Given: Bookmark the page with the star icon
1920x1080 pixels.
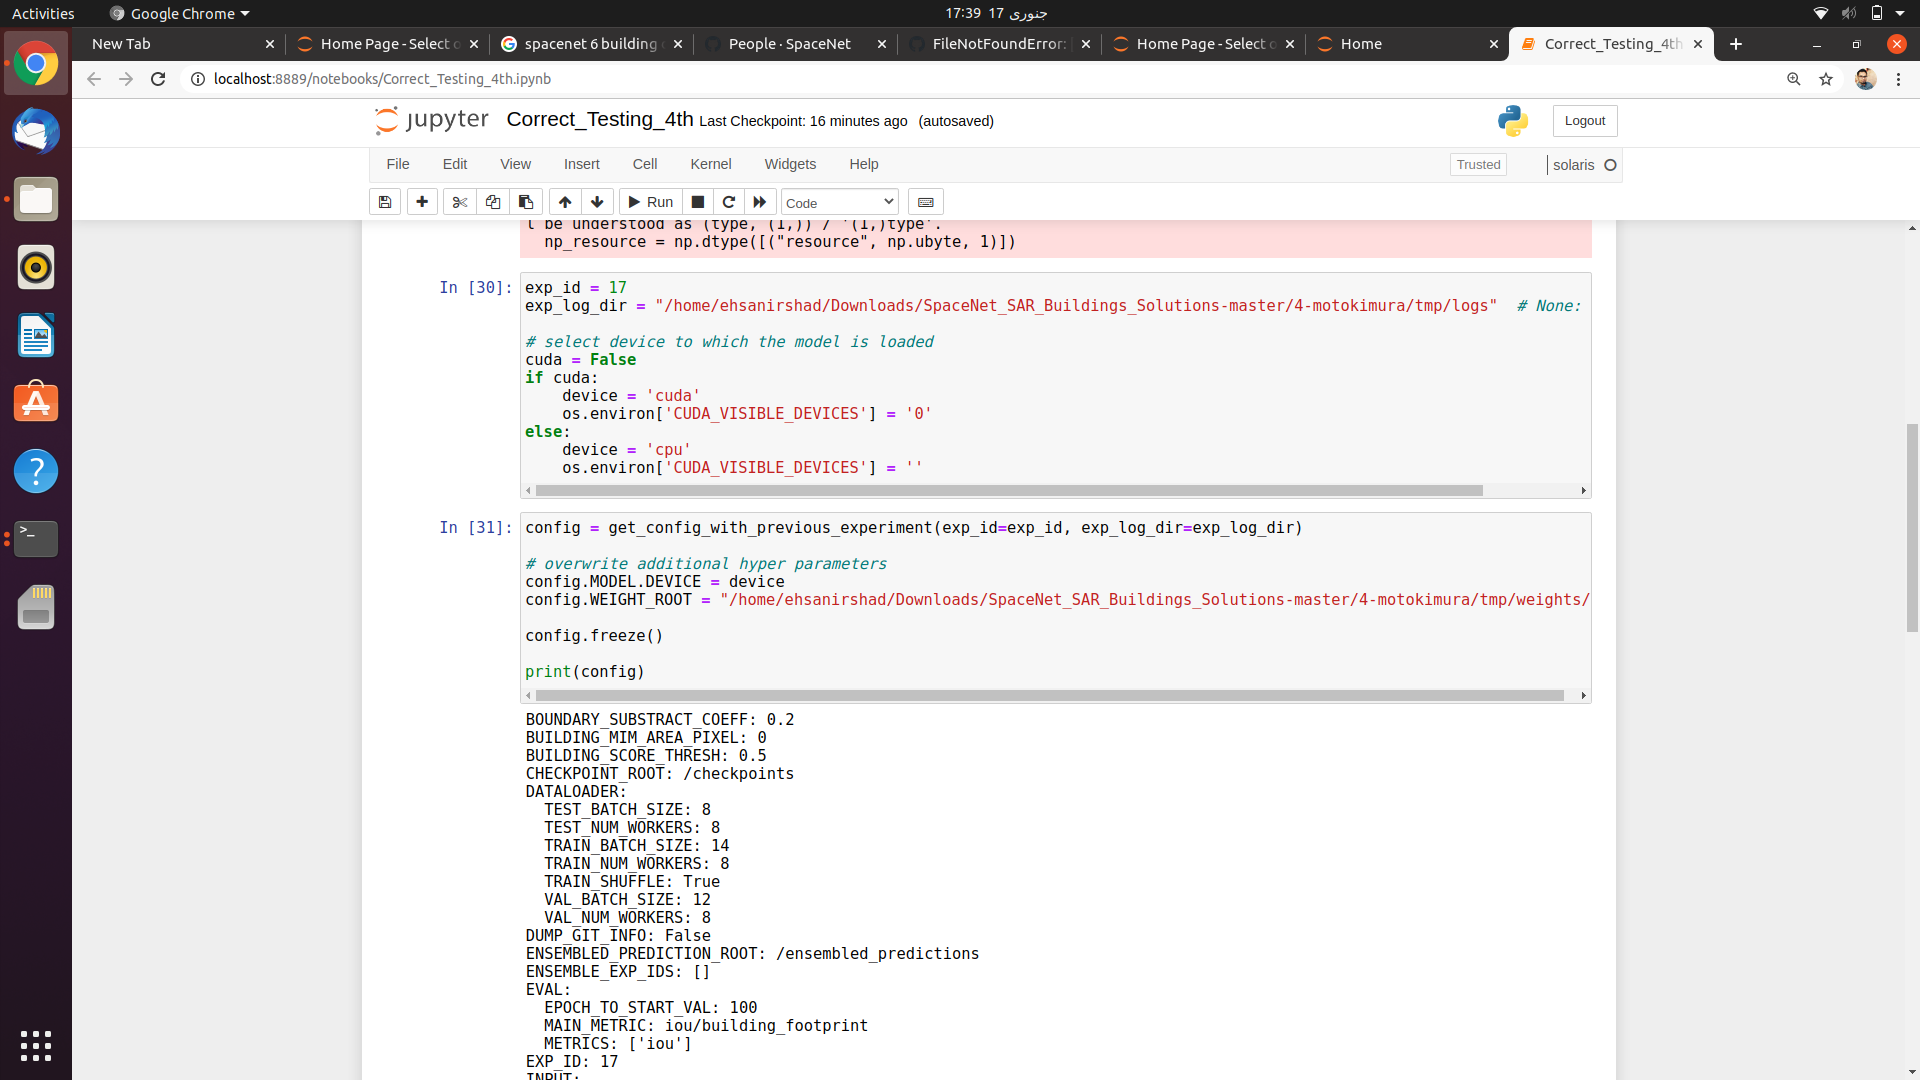Looking at the screenshot, I should [x=1827, y=79].
